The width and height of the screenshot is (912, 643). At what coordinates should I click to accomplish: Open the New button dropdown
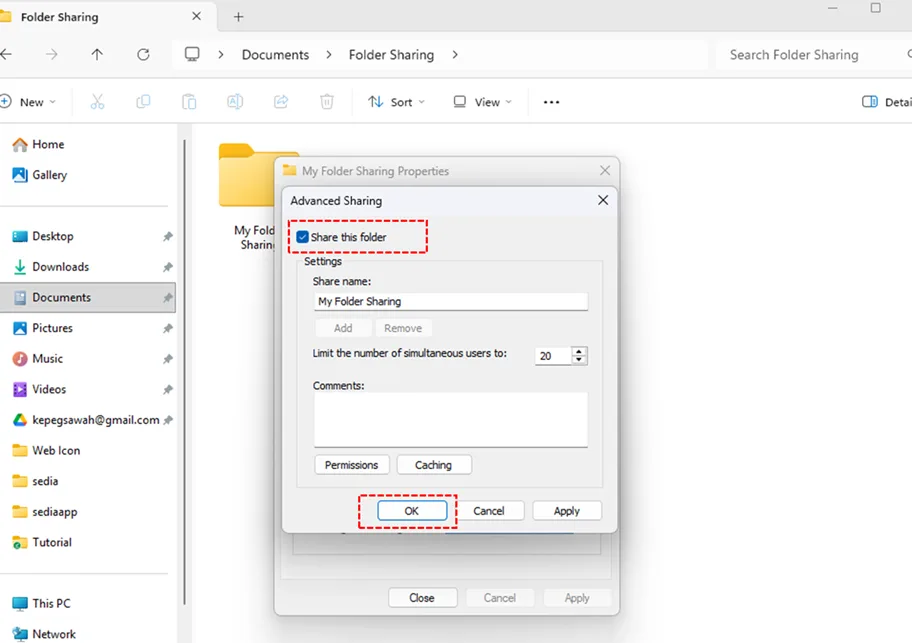[x=31, y=101]
